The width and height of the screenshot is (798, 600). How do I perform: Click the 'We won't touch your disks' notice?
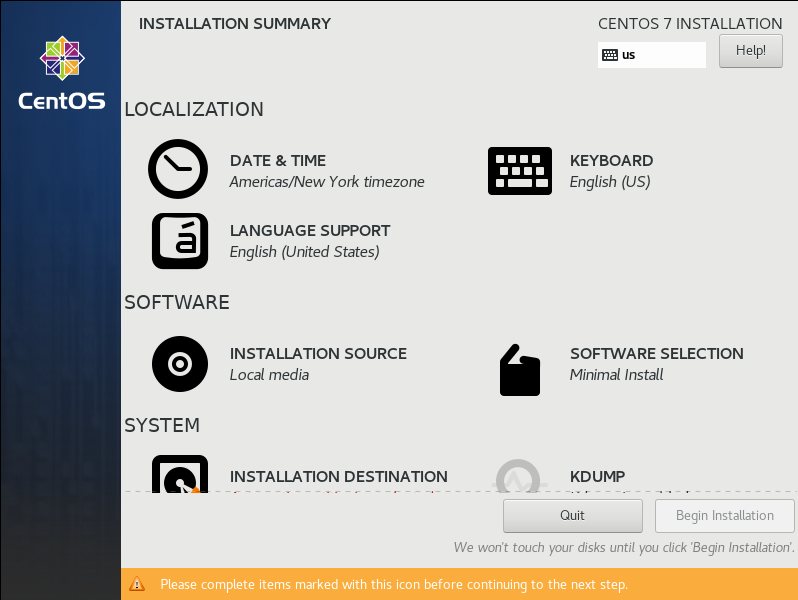pos(623,548)
